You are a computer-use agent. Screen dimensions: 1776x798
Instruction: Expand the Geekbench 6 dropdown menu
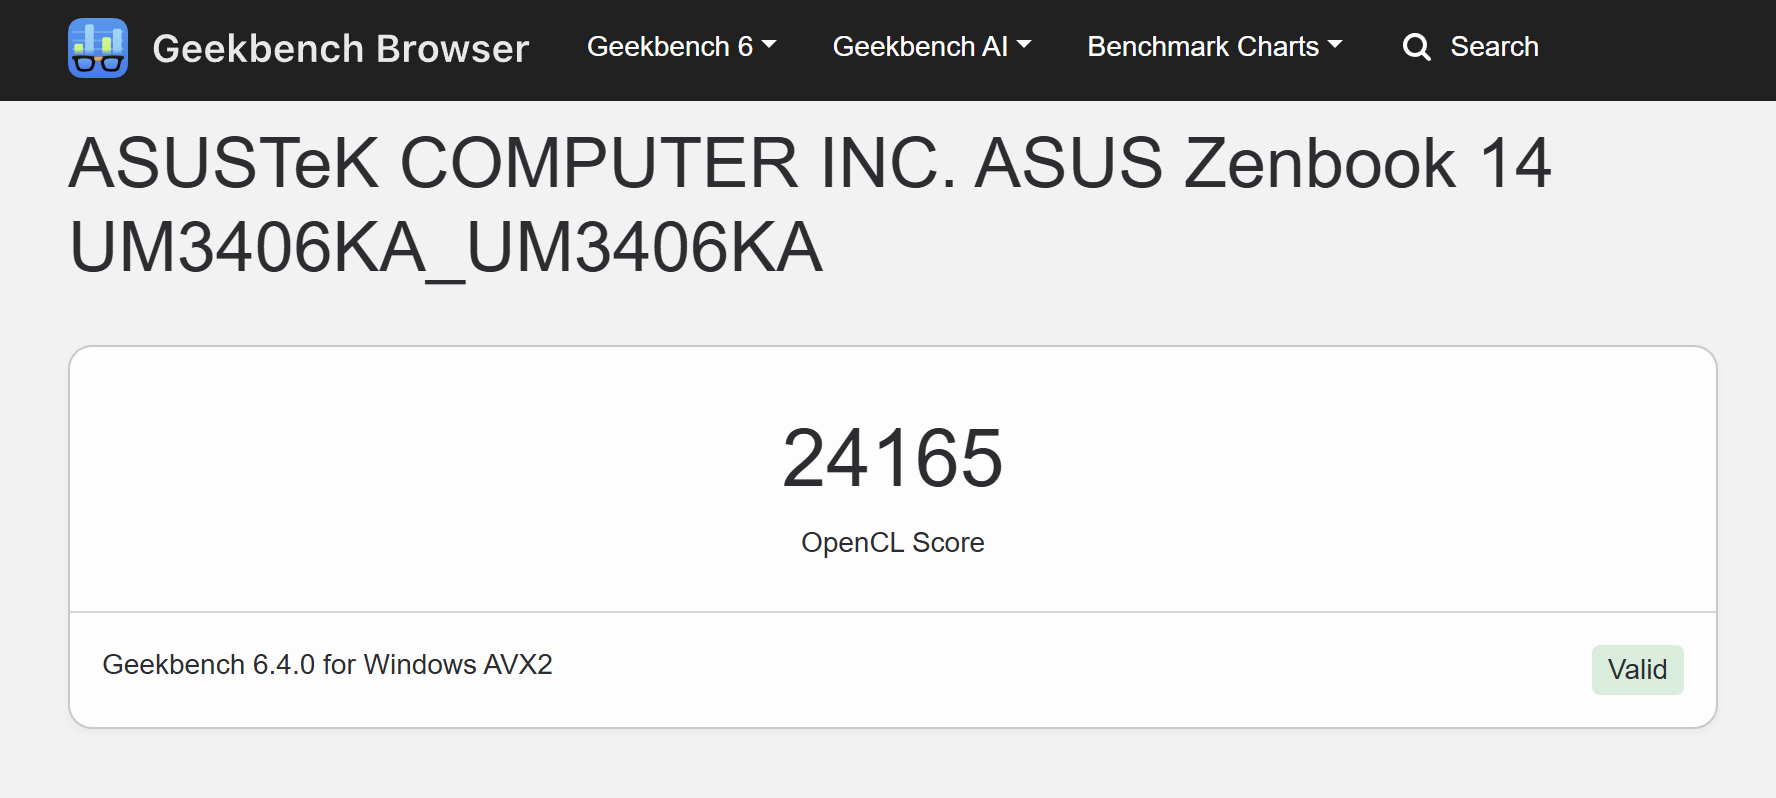(681, 46)
